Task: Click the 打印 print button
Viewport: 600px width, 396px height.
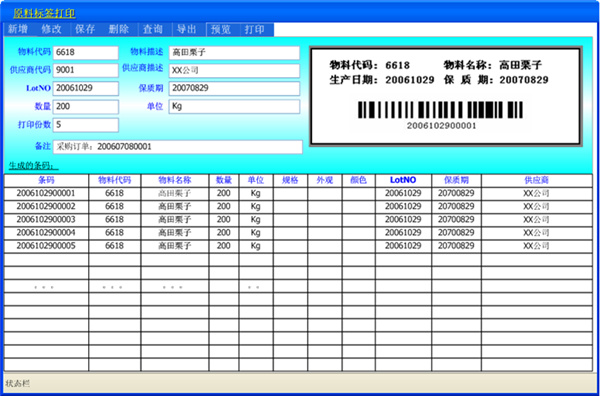Action: pyautogui.click(x=257, y=29)
